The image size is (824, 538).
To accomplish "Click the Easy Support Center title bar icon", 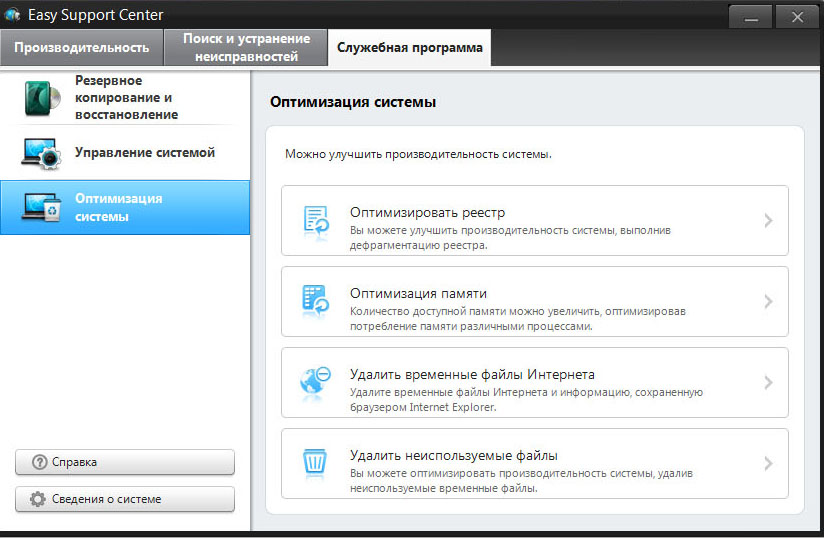I will pos(12,15).
